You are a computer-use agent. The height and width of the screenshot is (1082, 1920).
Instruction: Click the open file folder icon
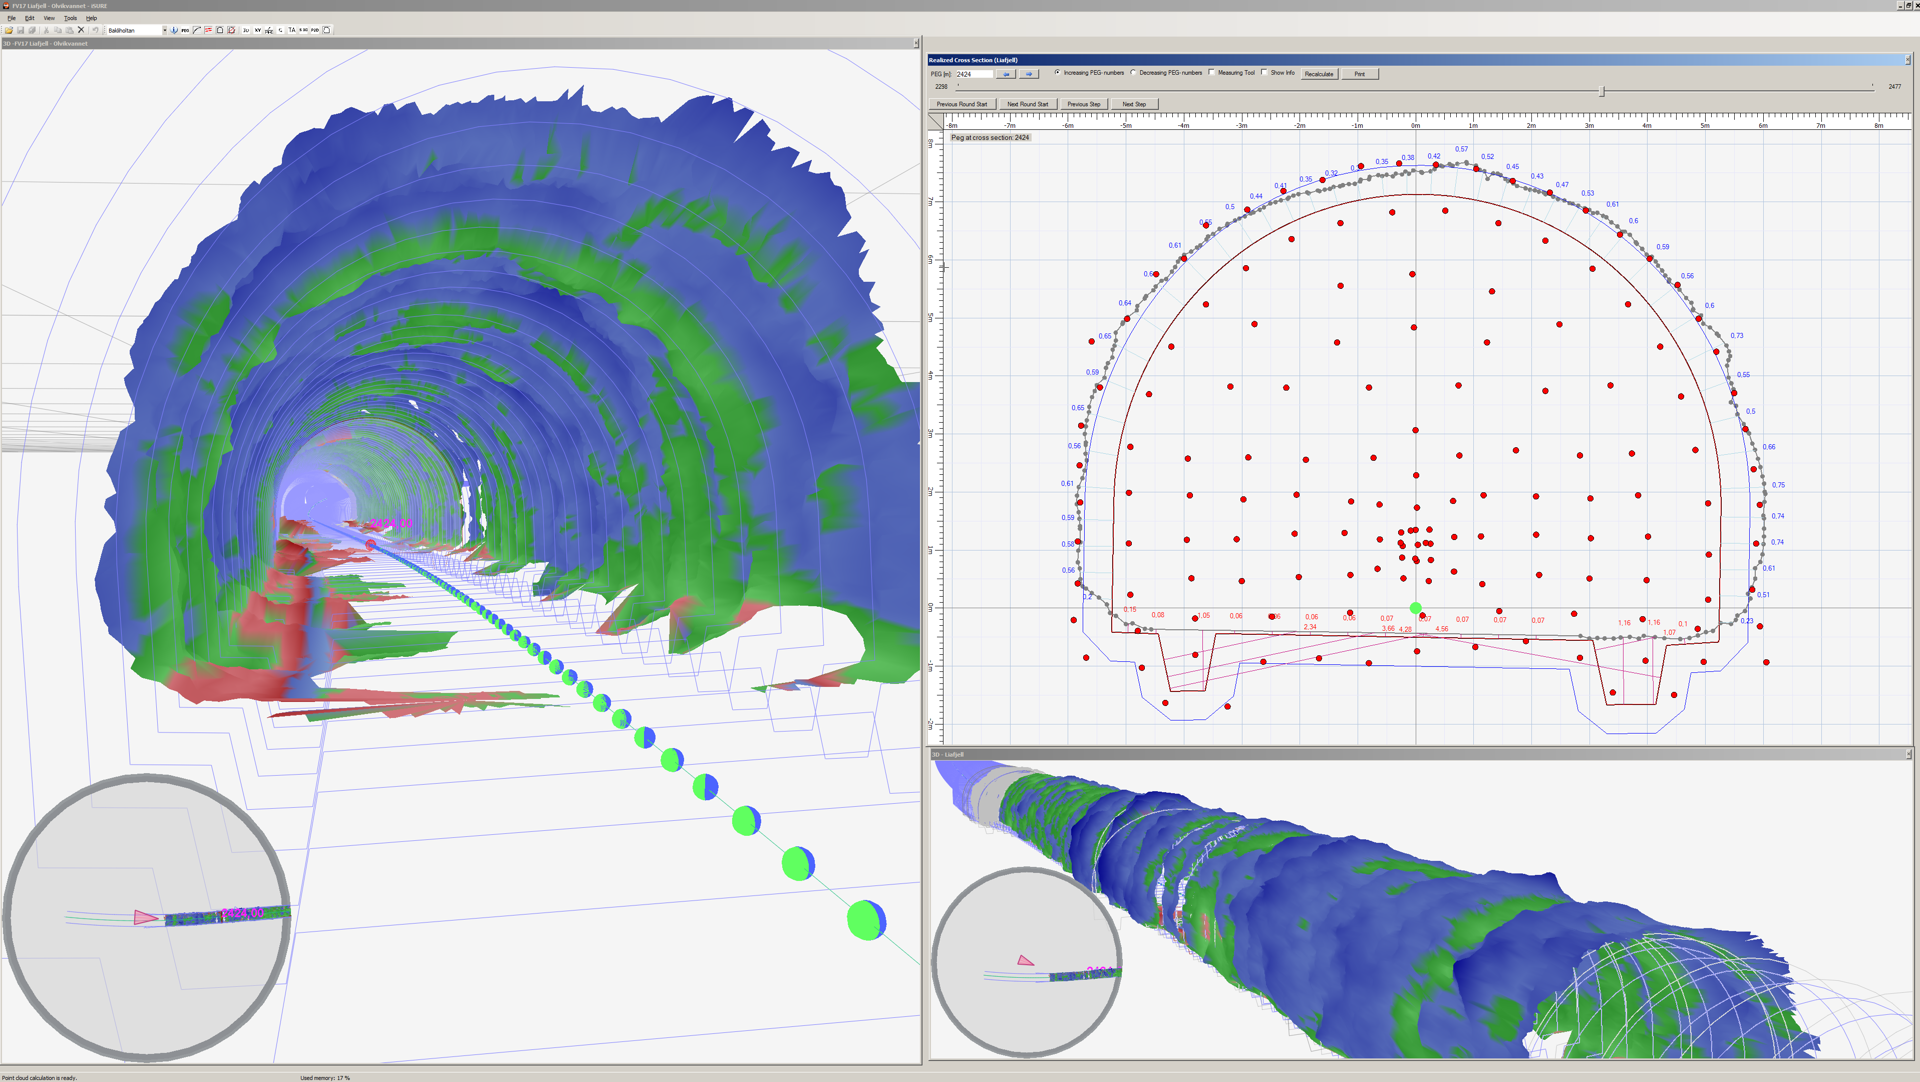(x=9, y=30)
